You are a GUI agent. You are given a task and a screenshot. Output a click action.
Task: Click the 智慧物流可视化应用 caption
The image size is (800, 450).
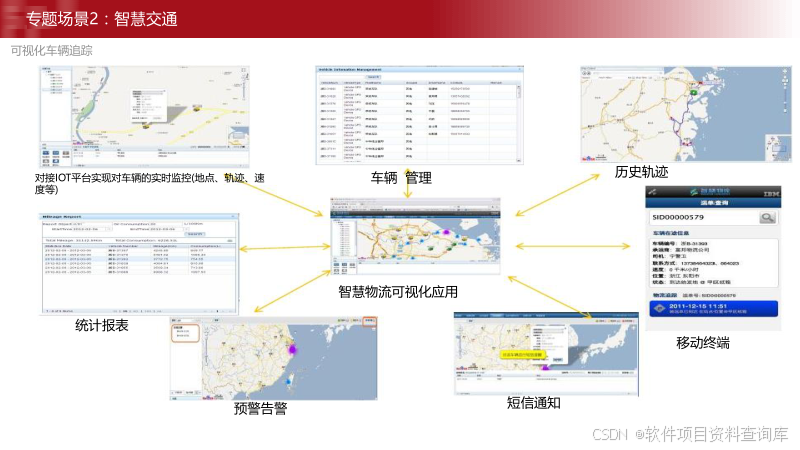(398, 292)
